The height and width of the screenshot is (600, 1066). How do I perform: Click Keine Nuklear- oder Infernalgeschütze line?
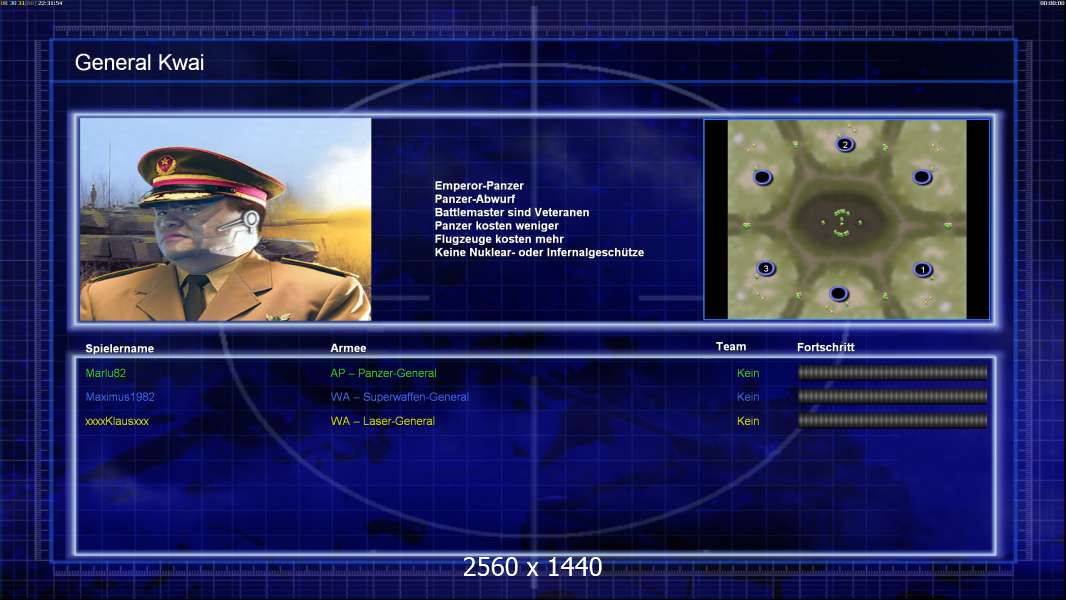pos(539,252)
